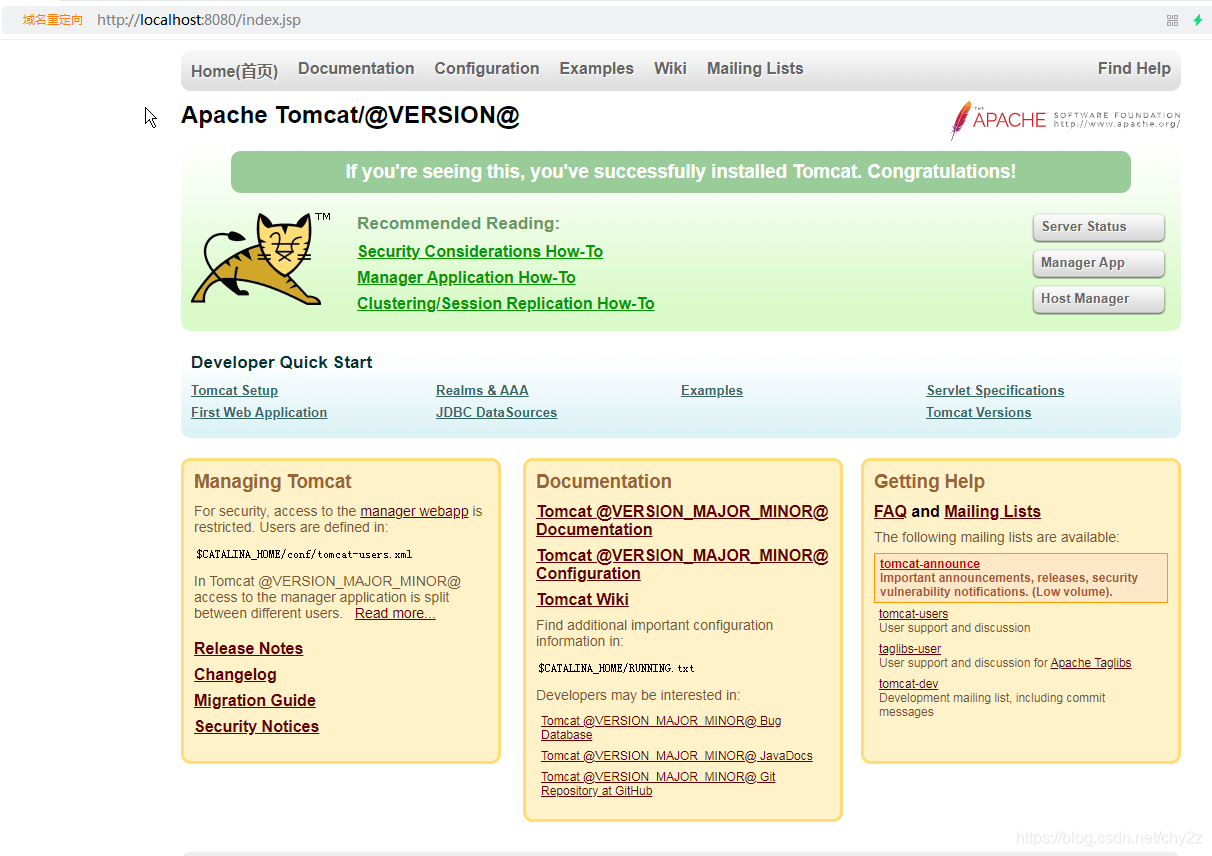Image resolution: width=1212 pixels, height=856 pixels.
Task: Open the Tomcat Setup link
Action: click(x=234, y=390)
